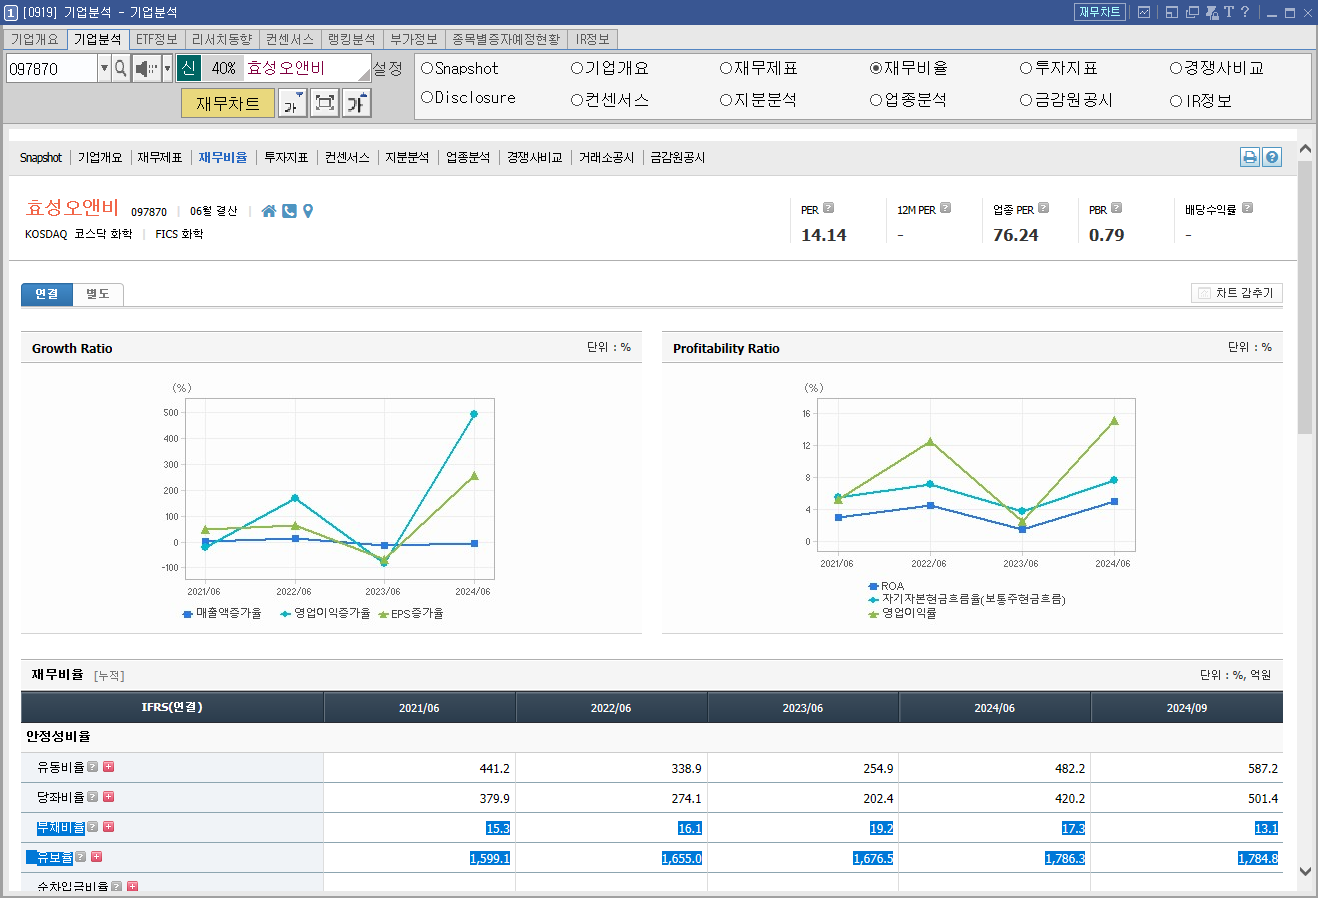Viewport: 1318px width, 898px height.
Task: Click the 설정 settings label
Action: [388, 69]
